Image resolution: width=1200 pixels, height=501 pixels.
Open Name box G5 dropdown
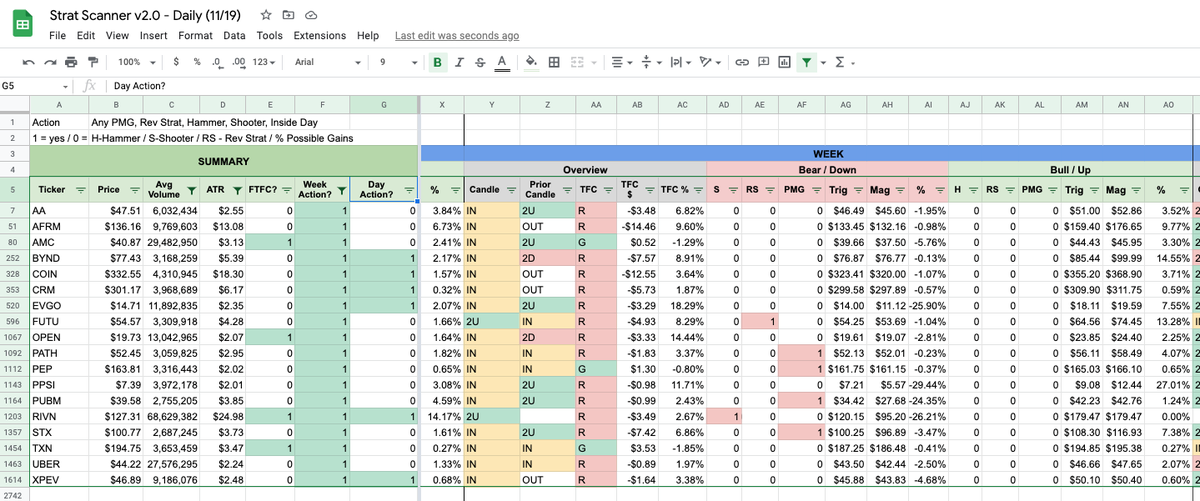coord(66,86)
